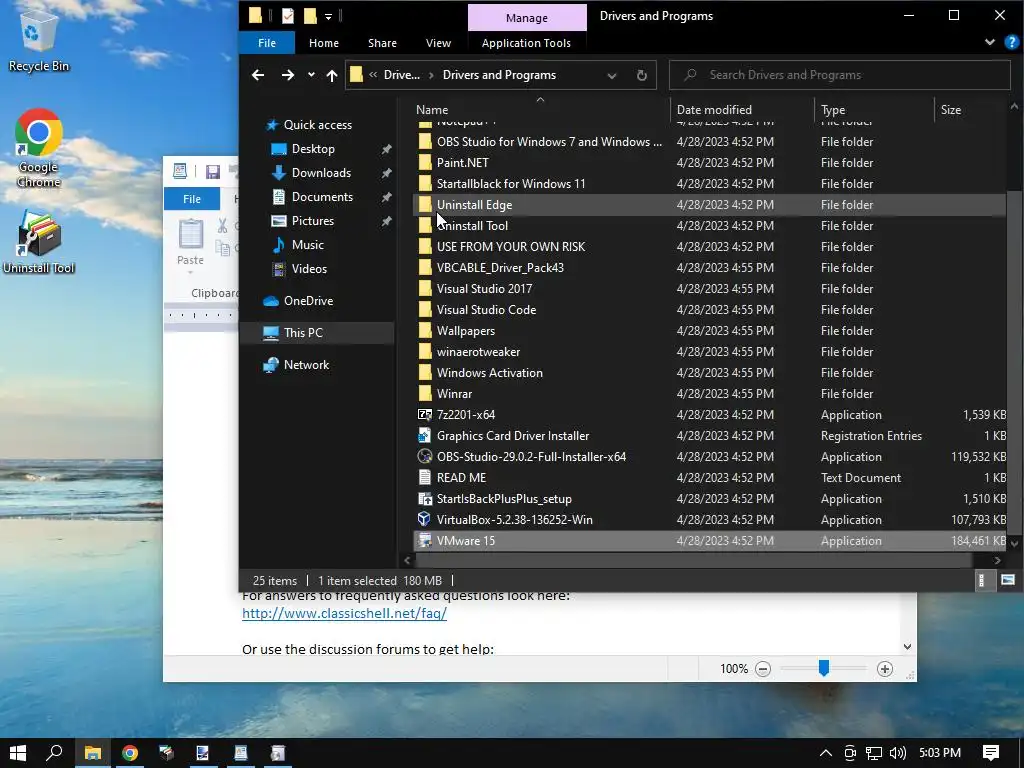
Task: Open the File tab in WordPad
Action: point(192,199)
